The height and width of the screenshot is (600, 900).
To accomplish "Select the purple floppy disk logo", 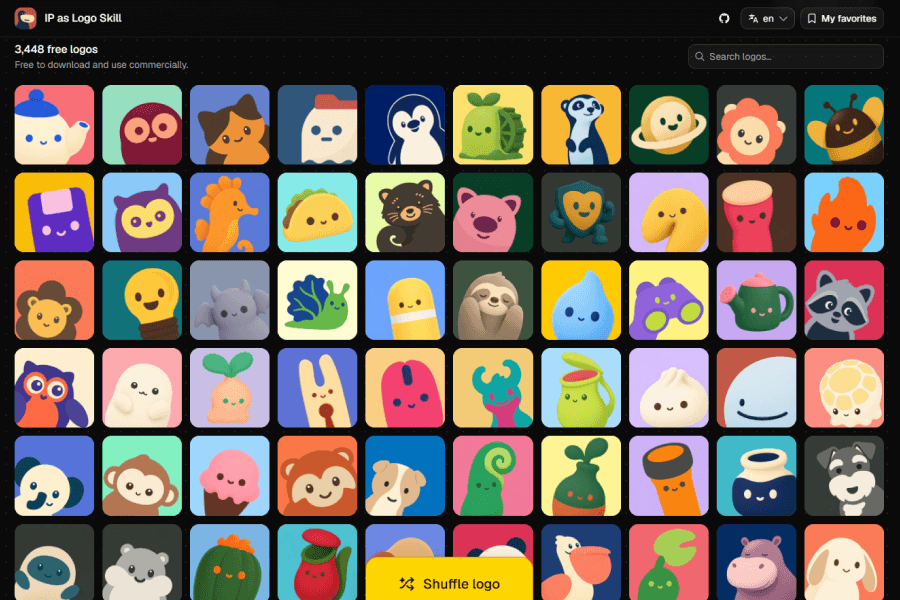I will [54, 212].
